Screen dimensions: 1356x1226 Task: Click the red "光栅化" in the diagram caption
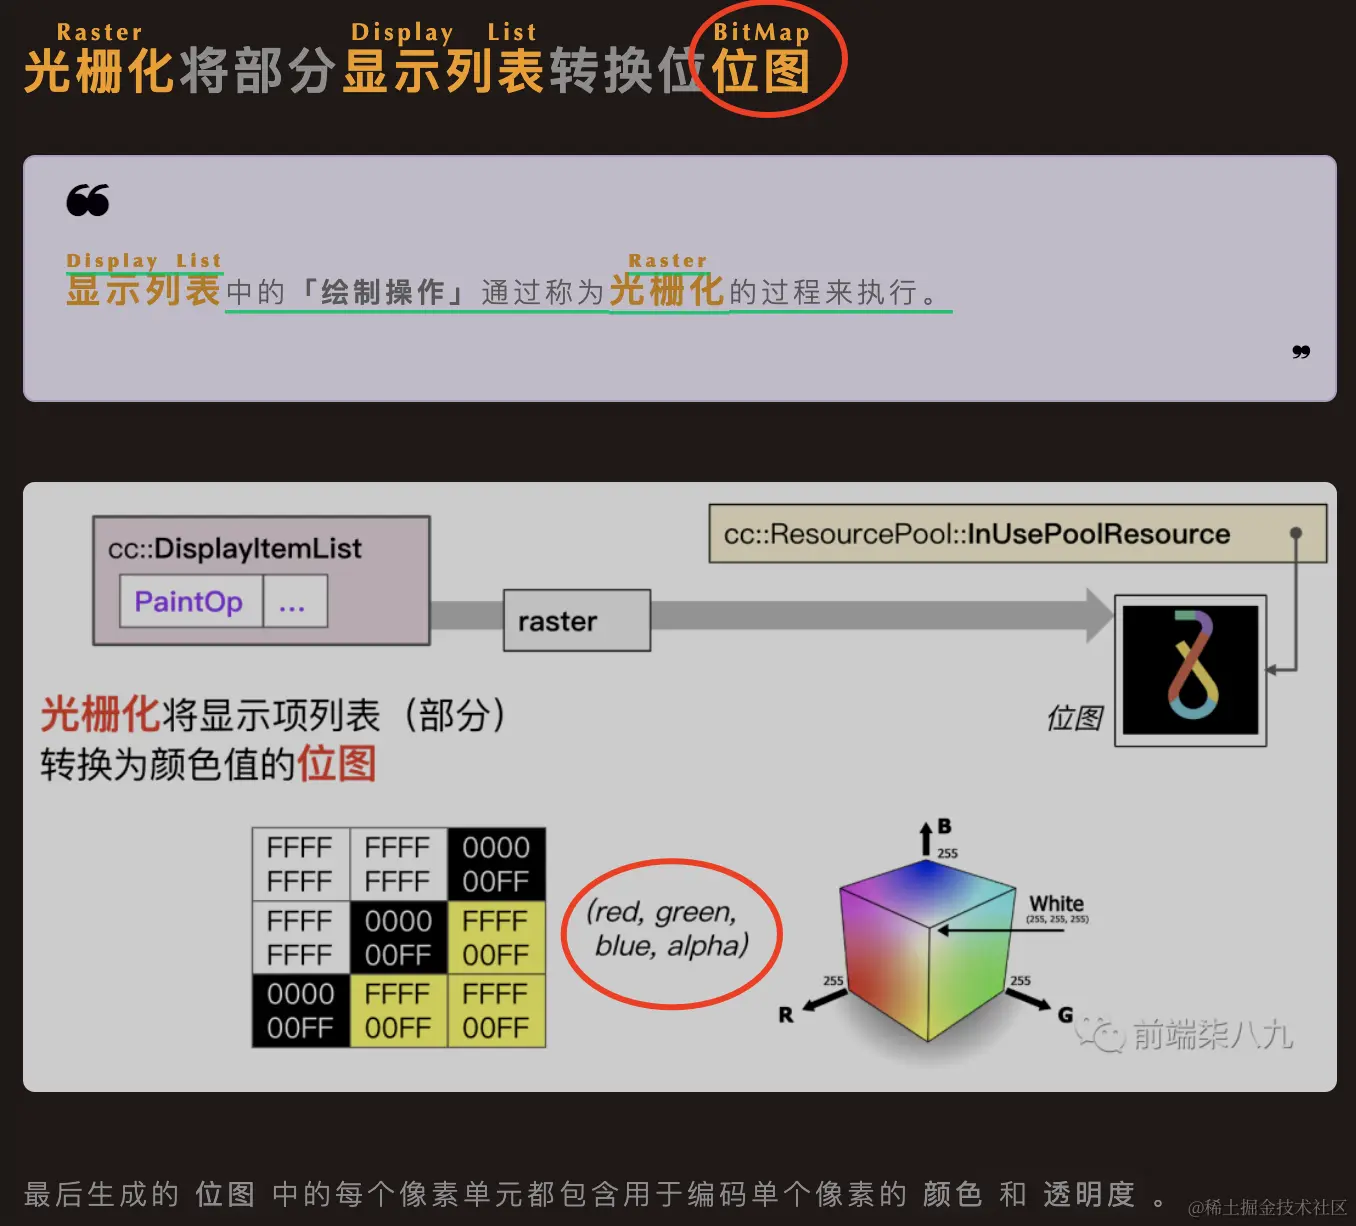[100, 715]
